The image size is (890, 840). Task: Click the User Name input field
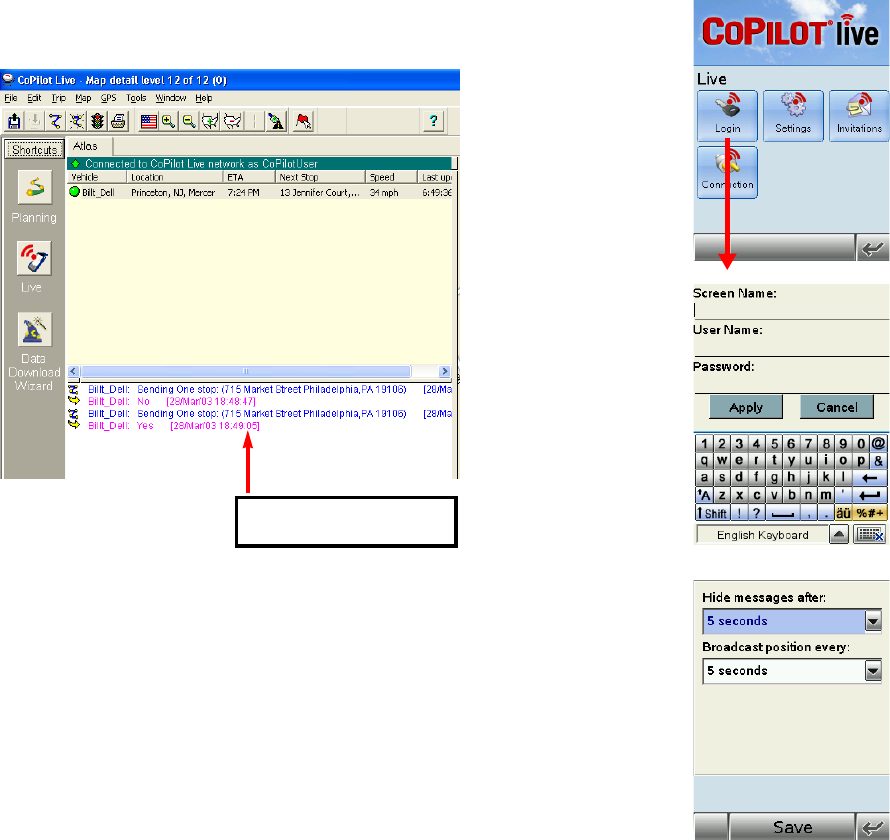[x=791, y=347]
